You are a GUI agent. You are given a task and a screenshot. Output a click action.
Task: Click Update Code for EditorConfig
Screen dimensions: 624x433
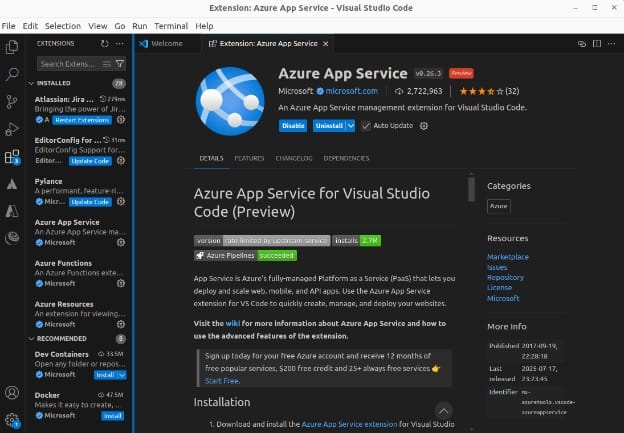point(90,161)
